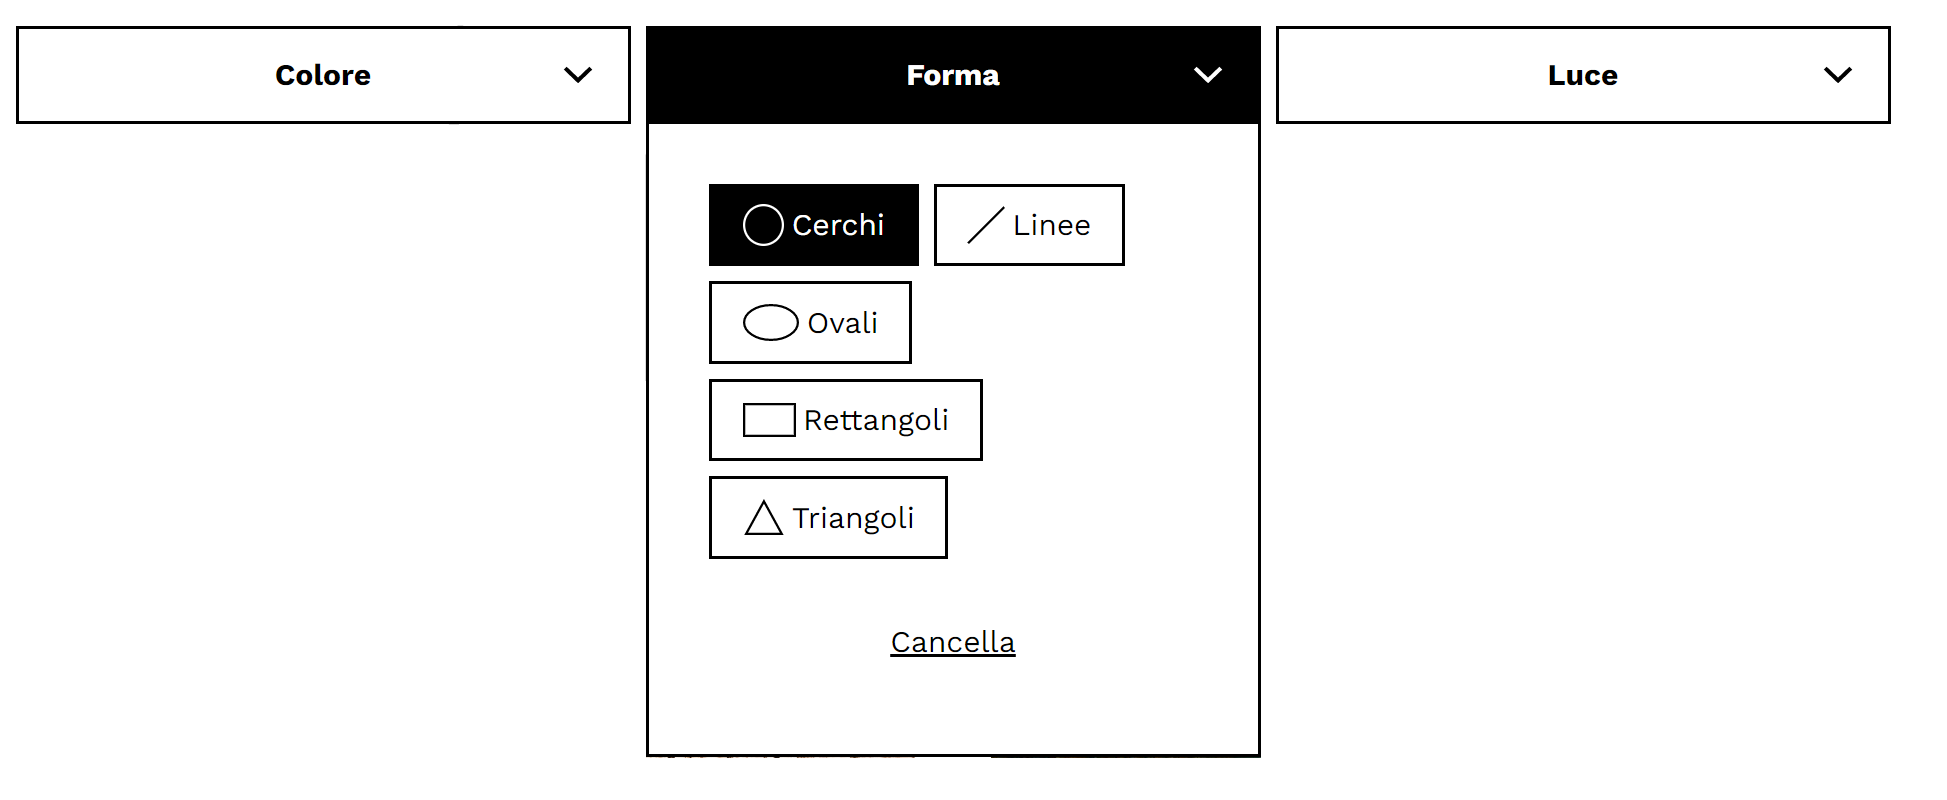
Task: Enable the Rettangoli shape filter
Action: click(846, 420)
